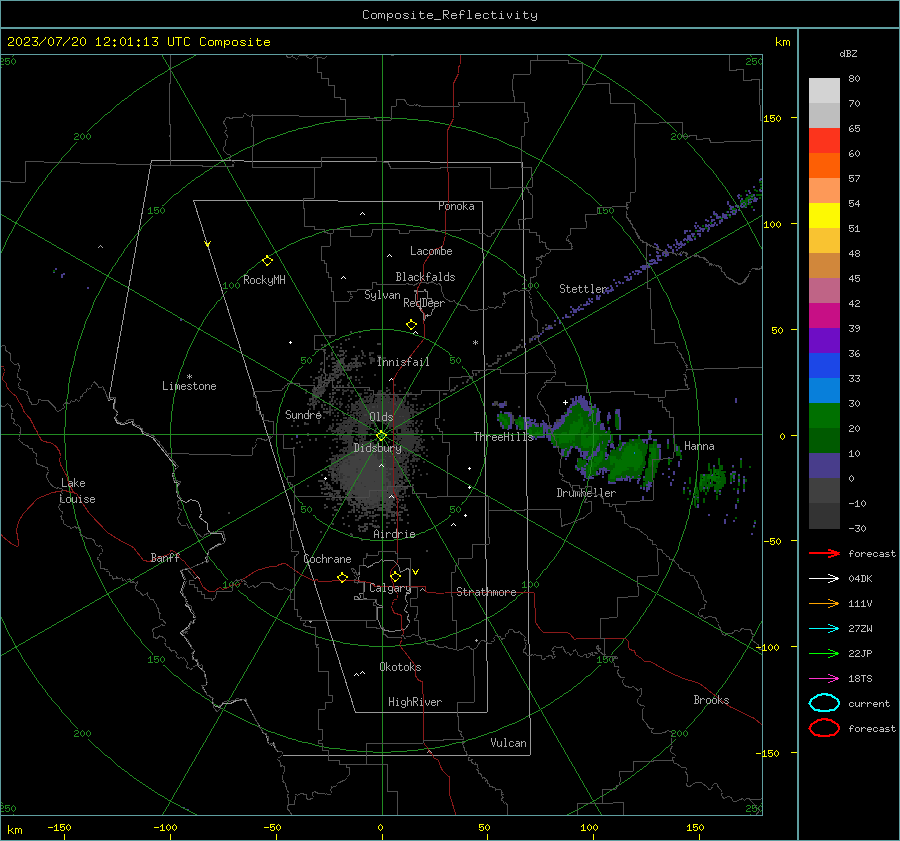Image resolution: width=900 pixels, height=841 pixels.
Task: Click the 65 dBZ red color swatch
Action: pos(824,140)
